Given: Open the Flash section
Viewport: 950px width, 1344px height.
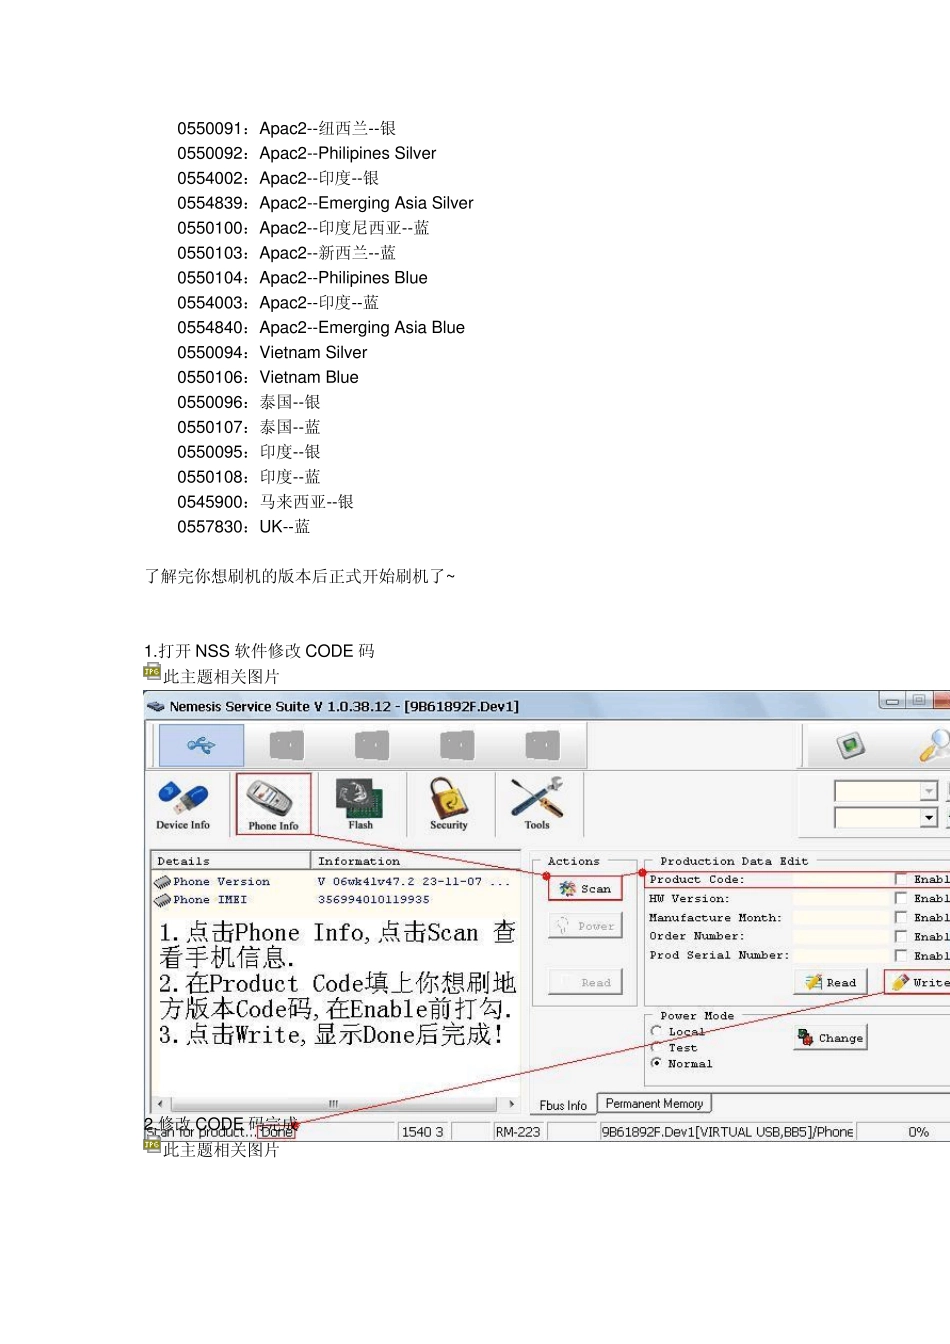Looking at the screenshot, I should (360, 804).
